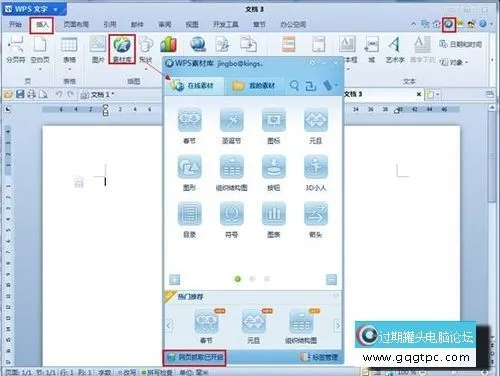The image size is (500, 376).
Task: Open the 组织结构图 category in the library grid
Action: pos(231,173)
